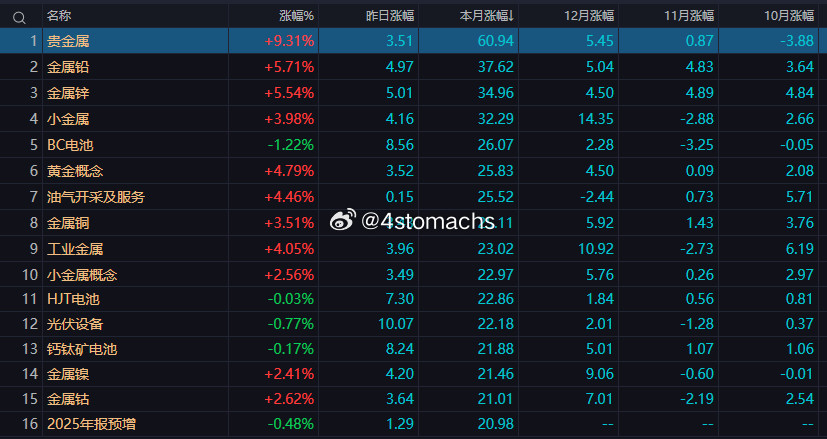
Task: Click the 12月涨幅 column header
Action: [x=589, y=16]
